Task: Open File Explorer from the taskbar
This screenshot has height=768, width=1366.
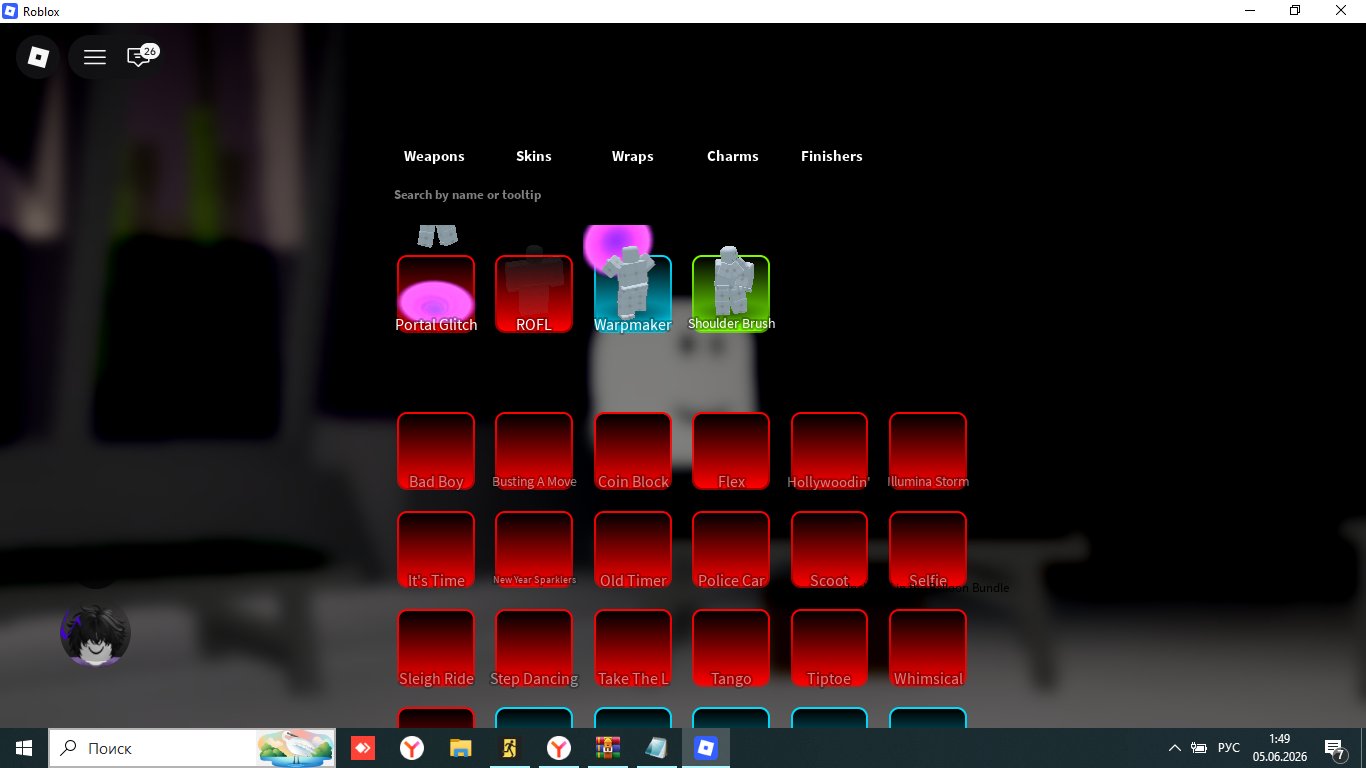Action: point(460,748)
